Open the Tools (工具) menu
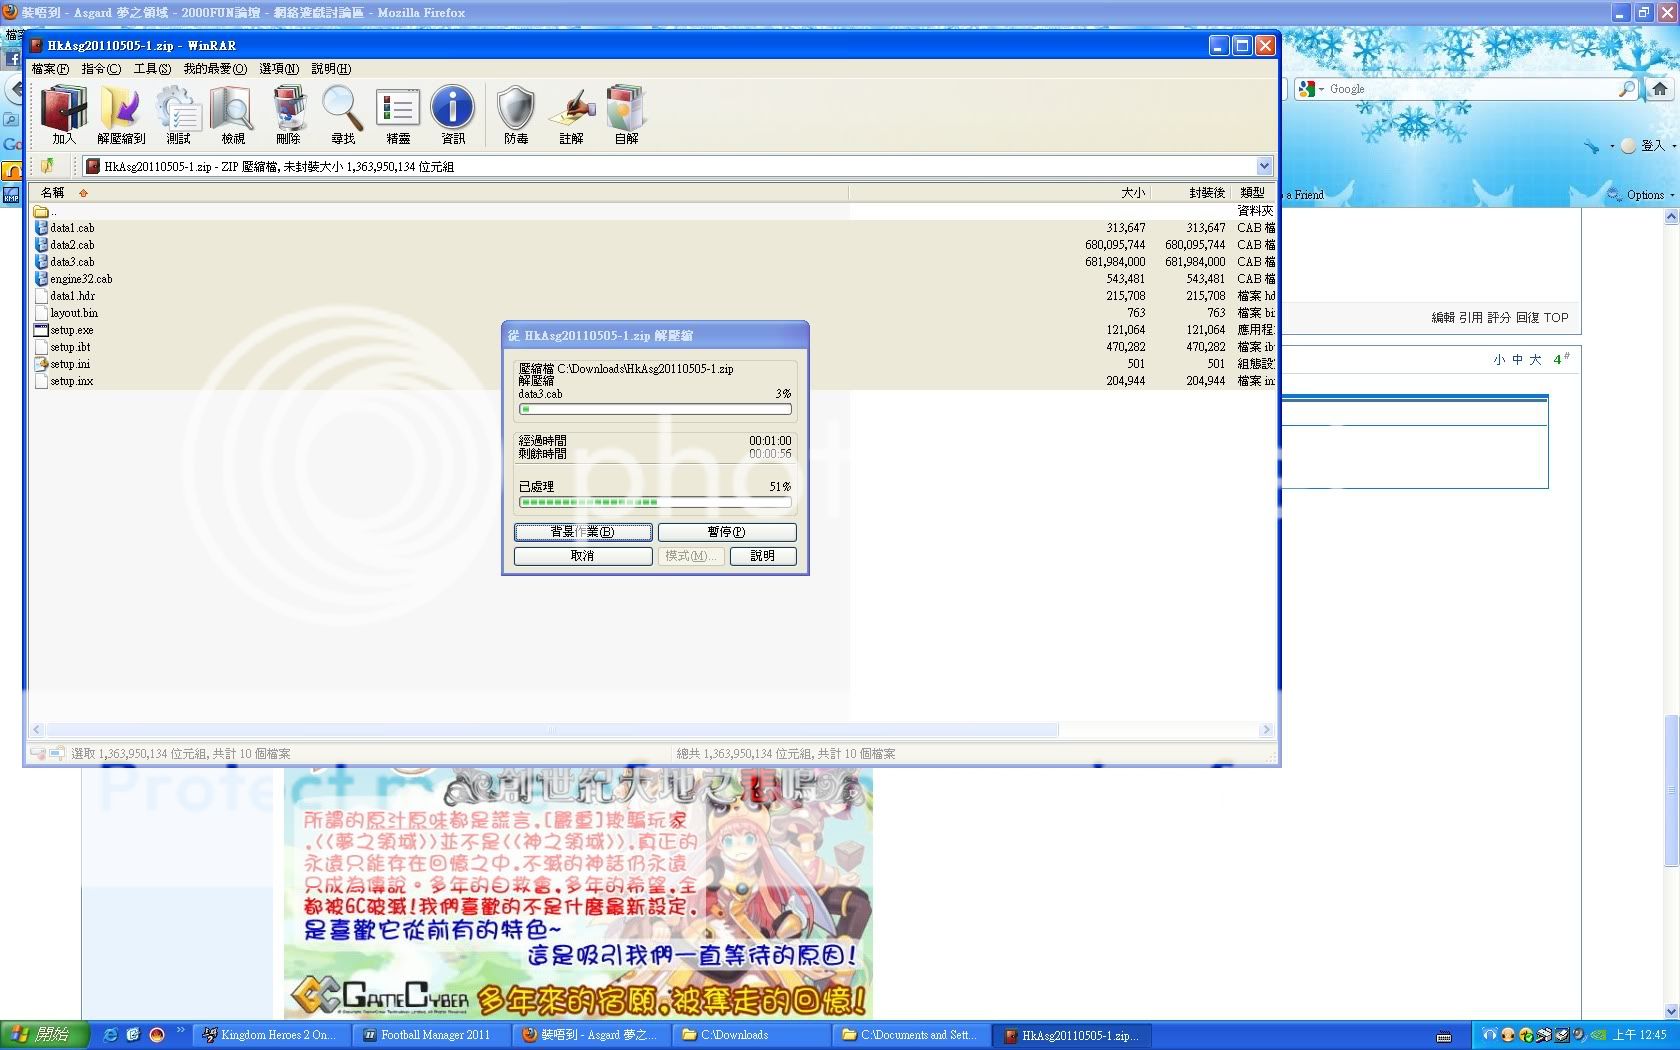 coord(152,69)
